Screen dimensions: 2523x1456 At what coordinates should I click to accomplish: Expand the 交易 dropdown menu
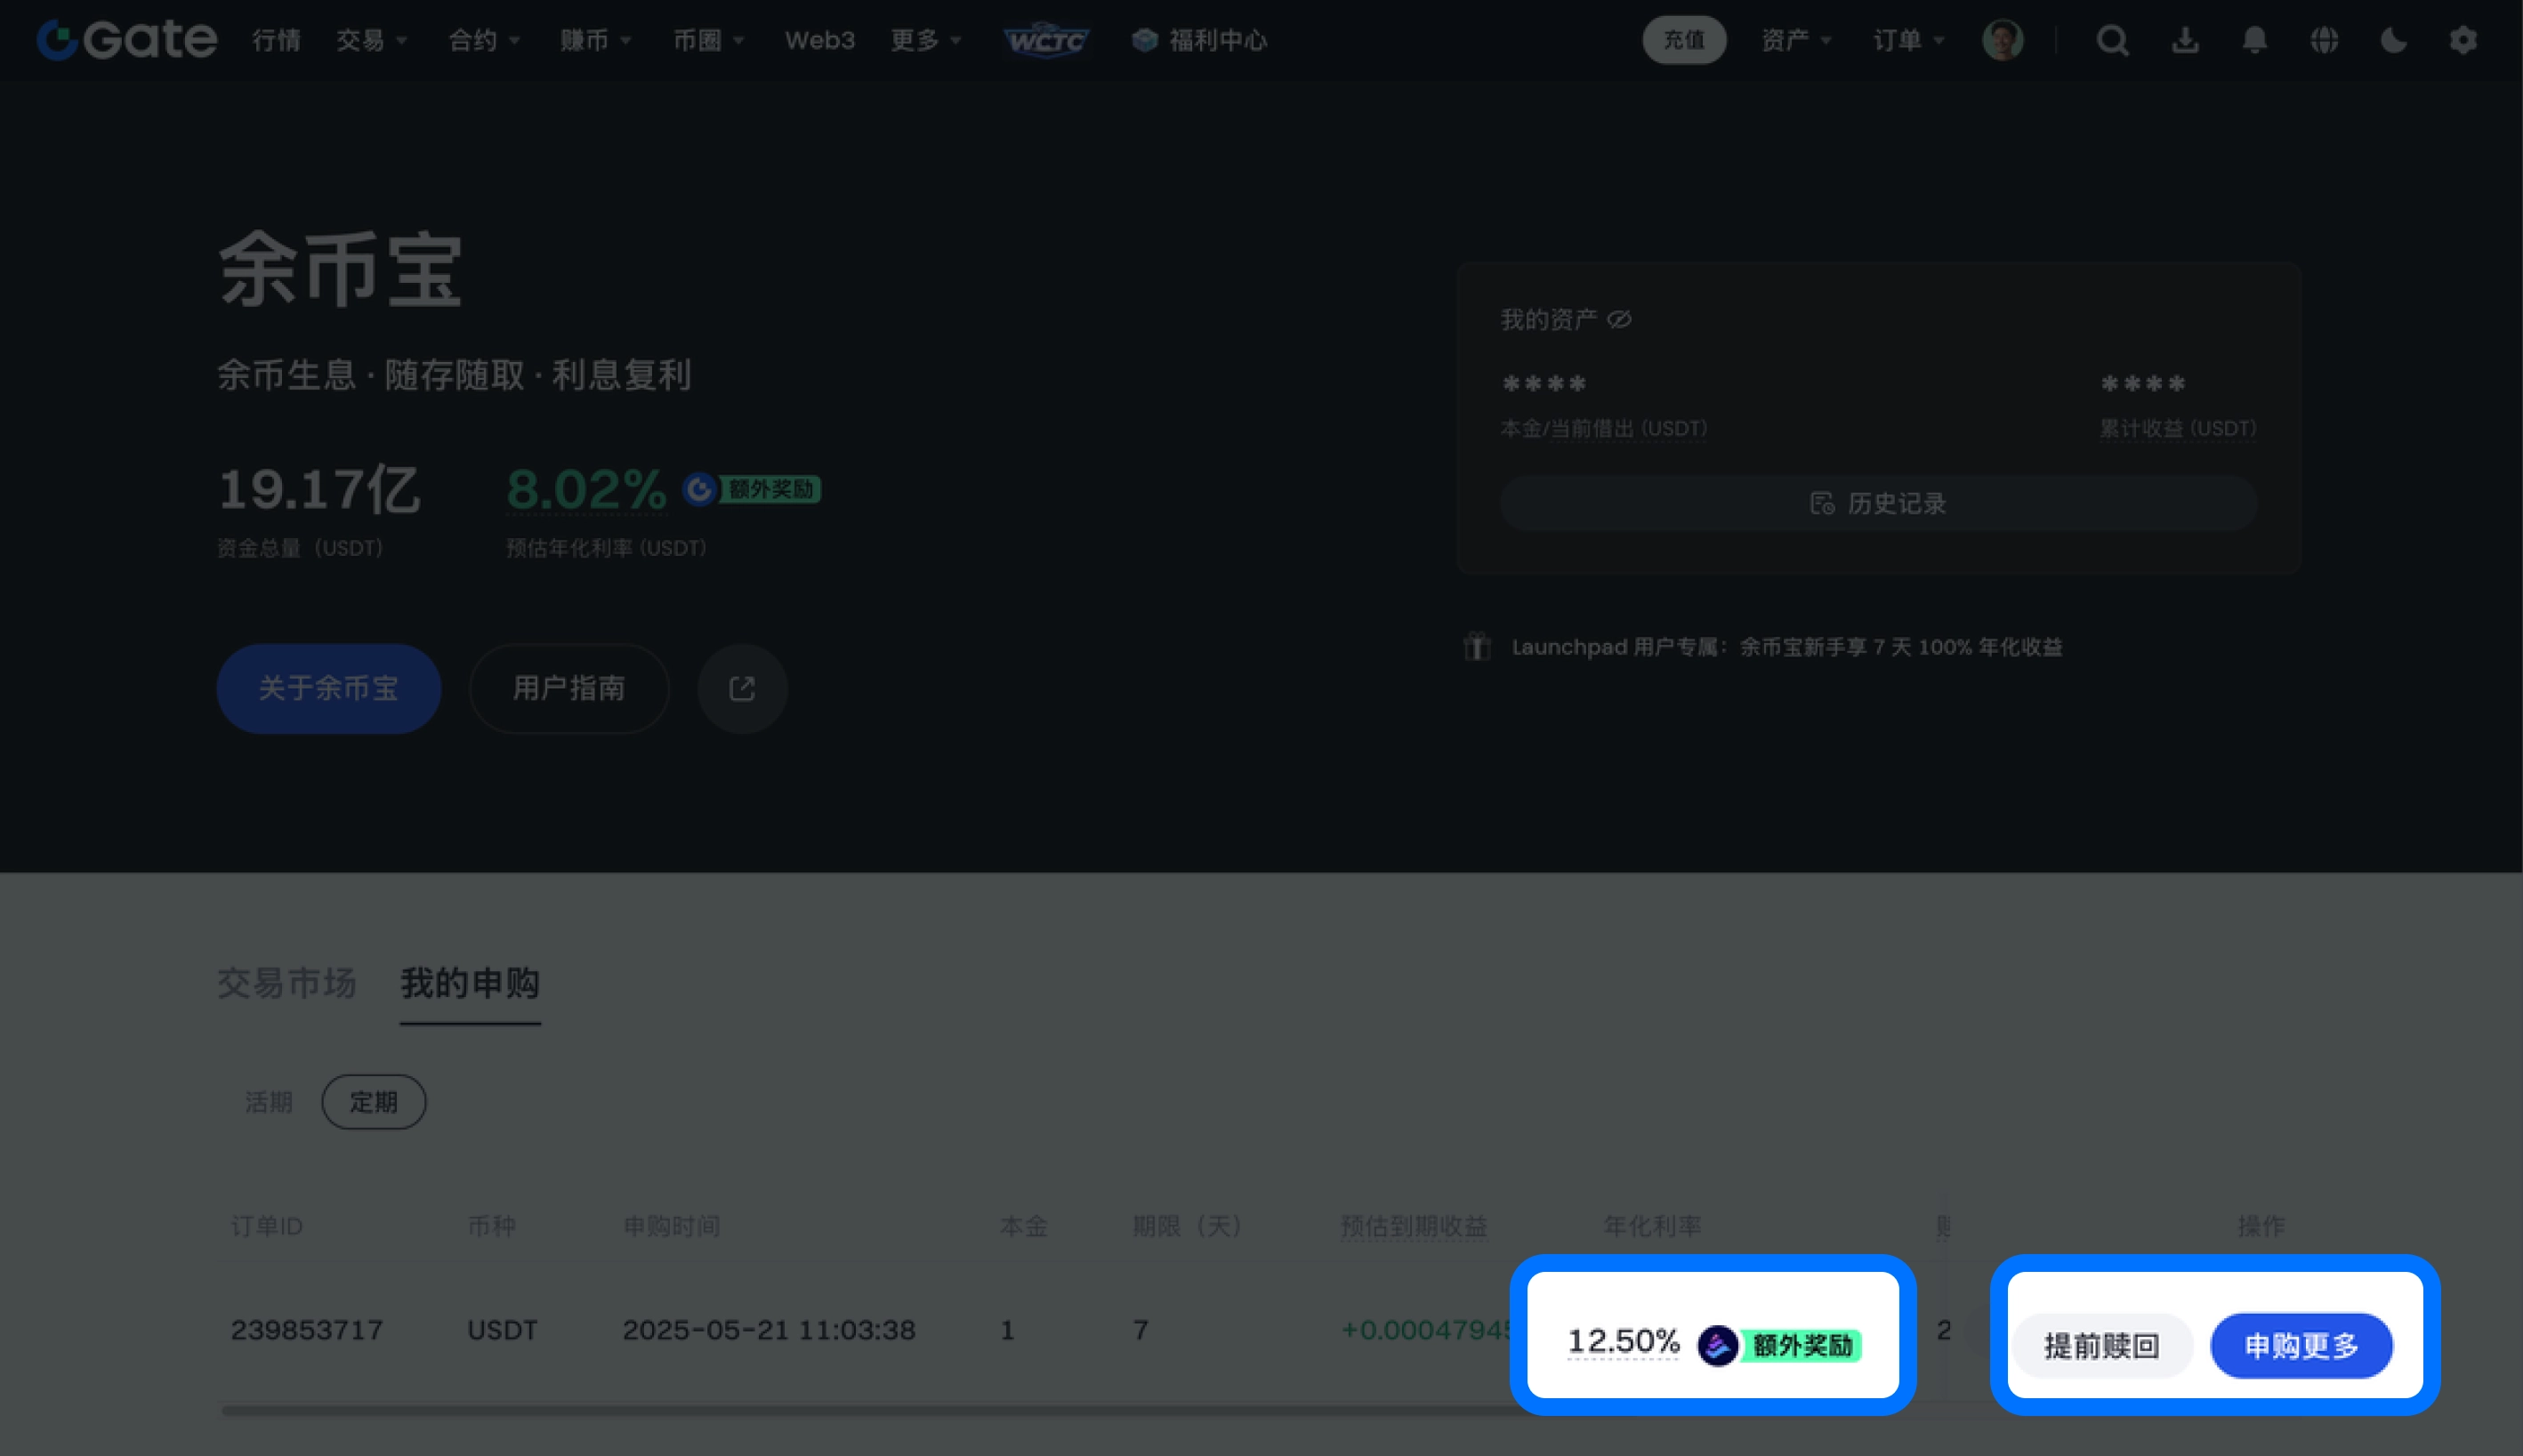coord(371,41)
